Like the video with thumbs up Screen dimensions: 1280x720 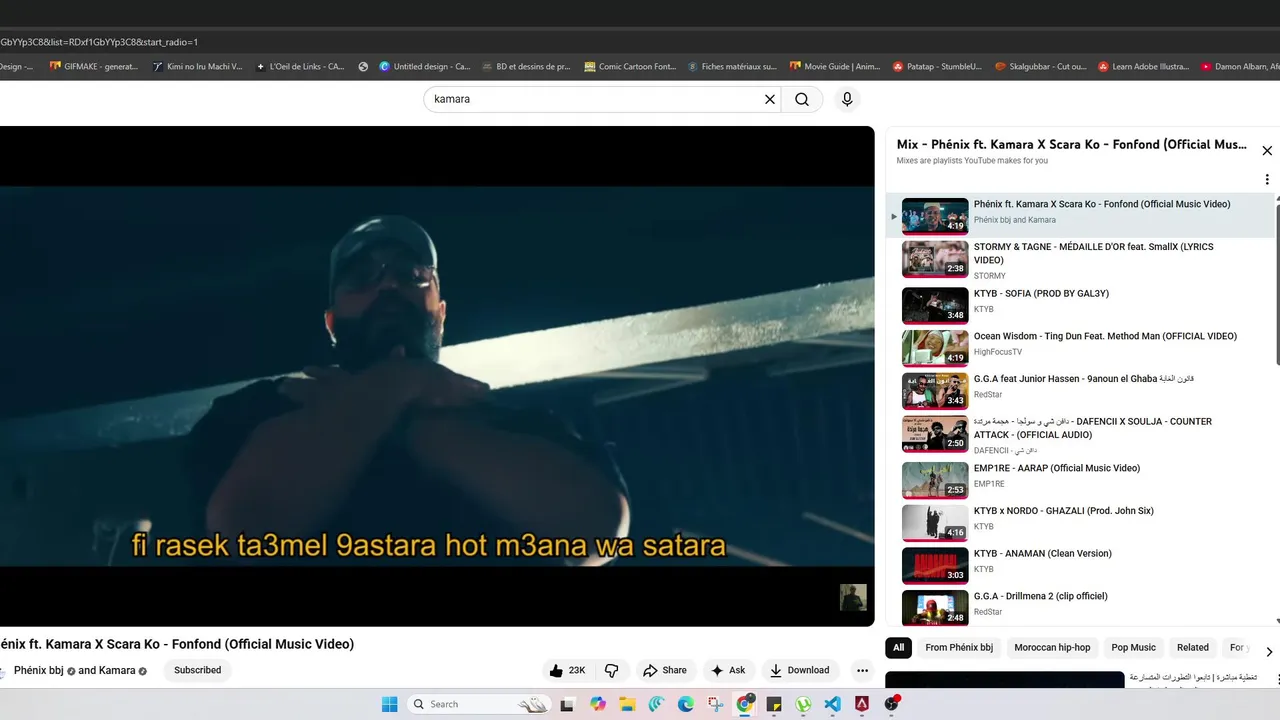[x=567, y=670]
